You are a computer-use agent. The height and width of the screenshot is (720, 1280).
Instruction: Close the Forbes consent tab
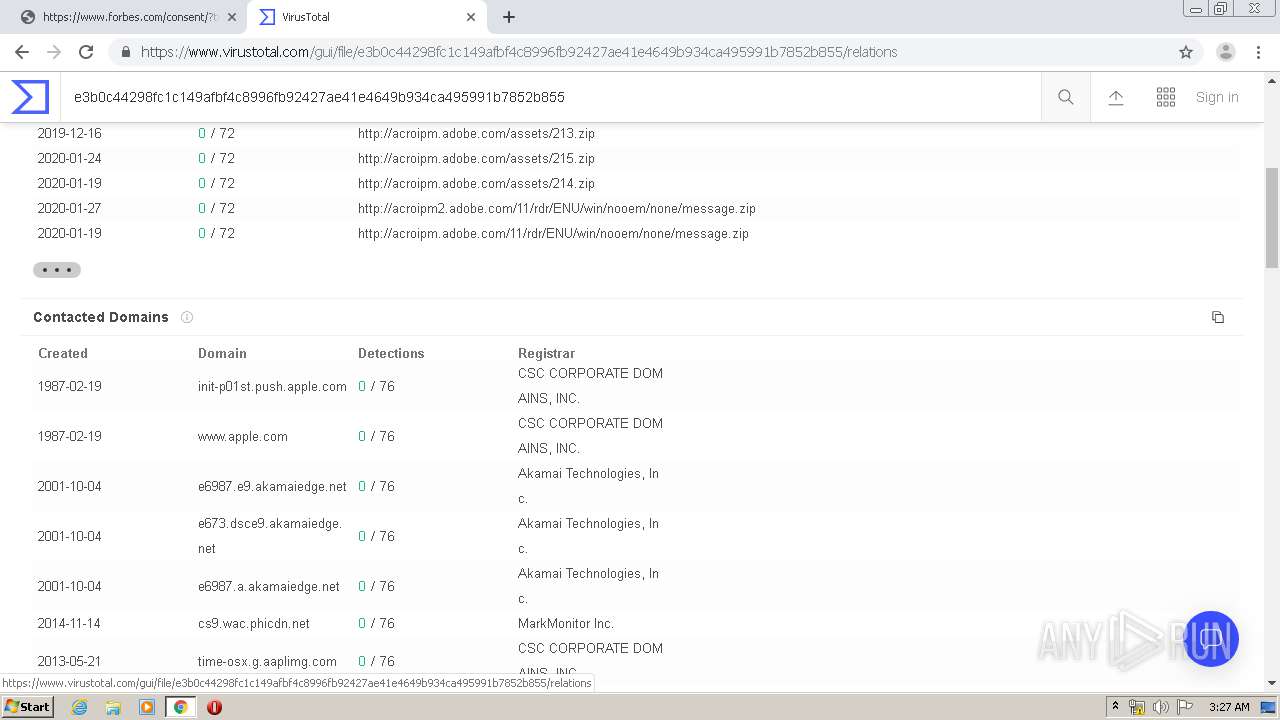[232, 17]
